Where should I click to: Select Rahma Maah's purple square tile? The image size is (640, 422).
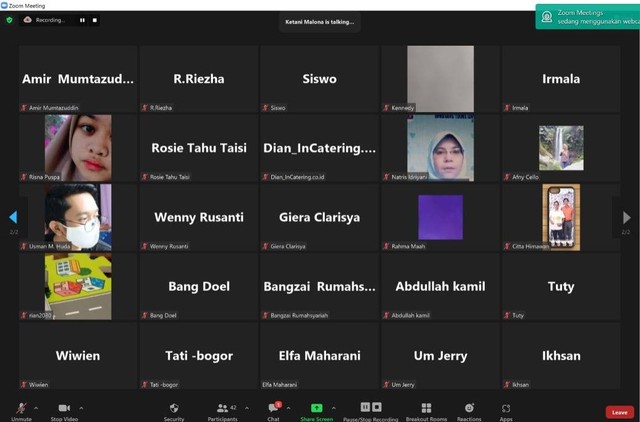point(440,217)
